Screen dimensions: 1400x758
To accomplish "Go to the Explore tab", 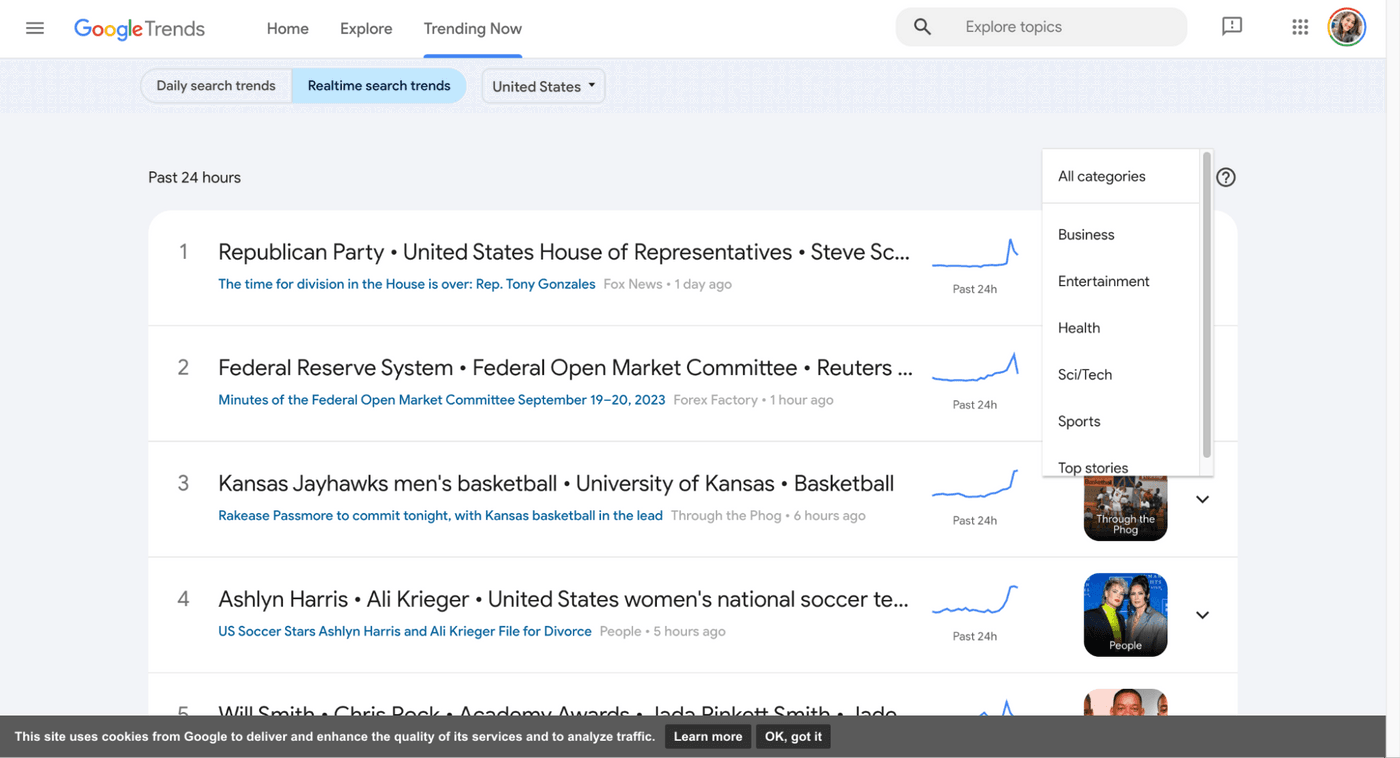I will (366, 29).
